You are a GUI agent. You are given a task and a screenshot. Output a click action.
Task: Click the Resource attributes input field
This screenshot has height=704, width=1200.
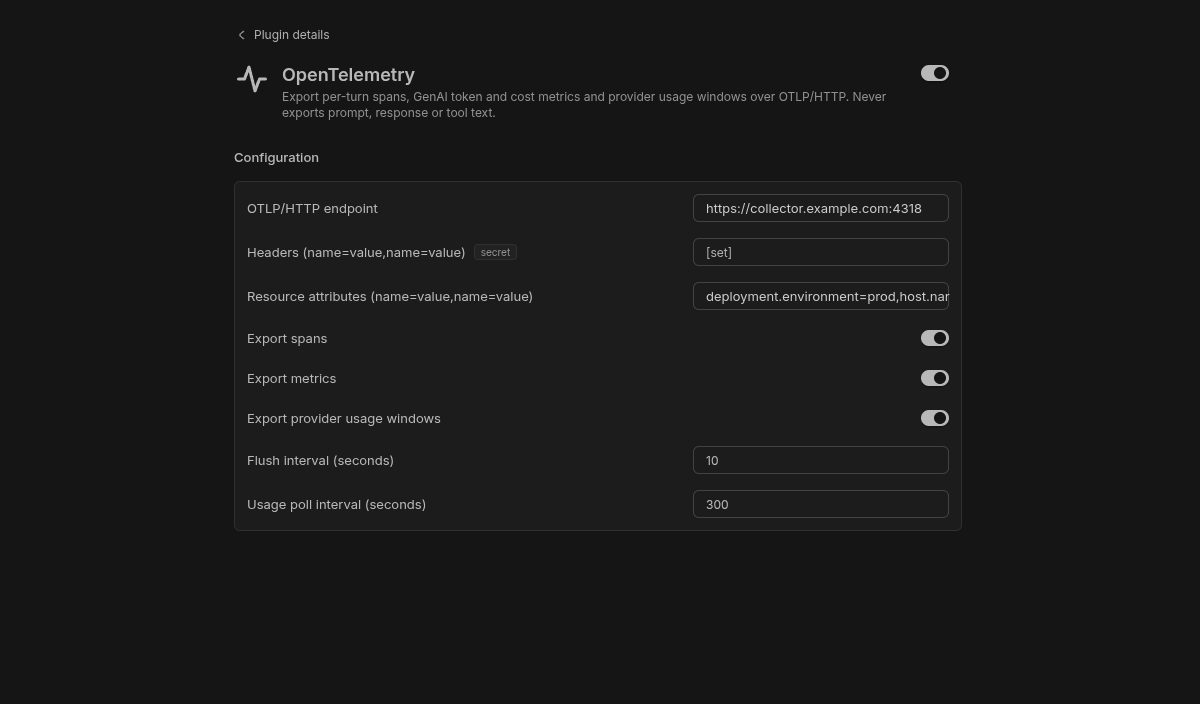coord(821,296)
